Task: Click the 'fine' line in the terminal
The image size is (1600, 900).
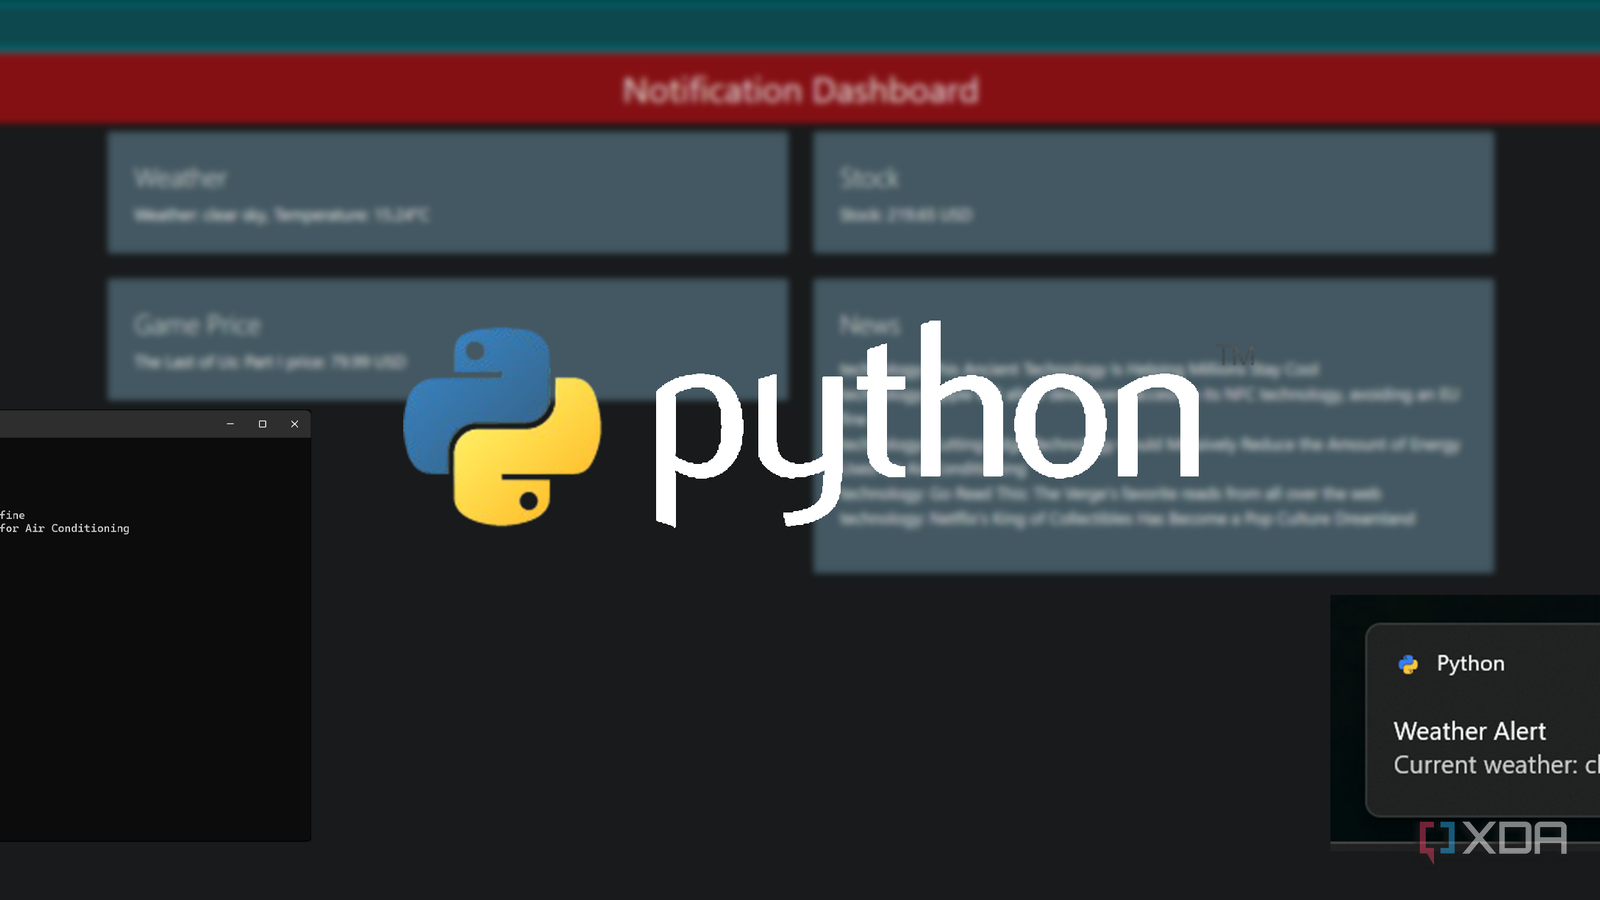Action: pyautogui.click(x=13, y=515)
